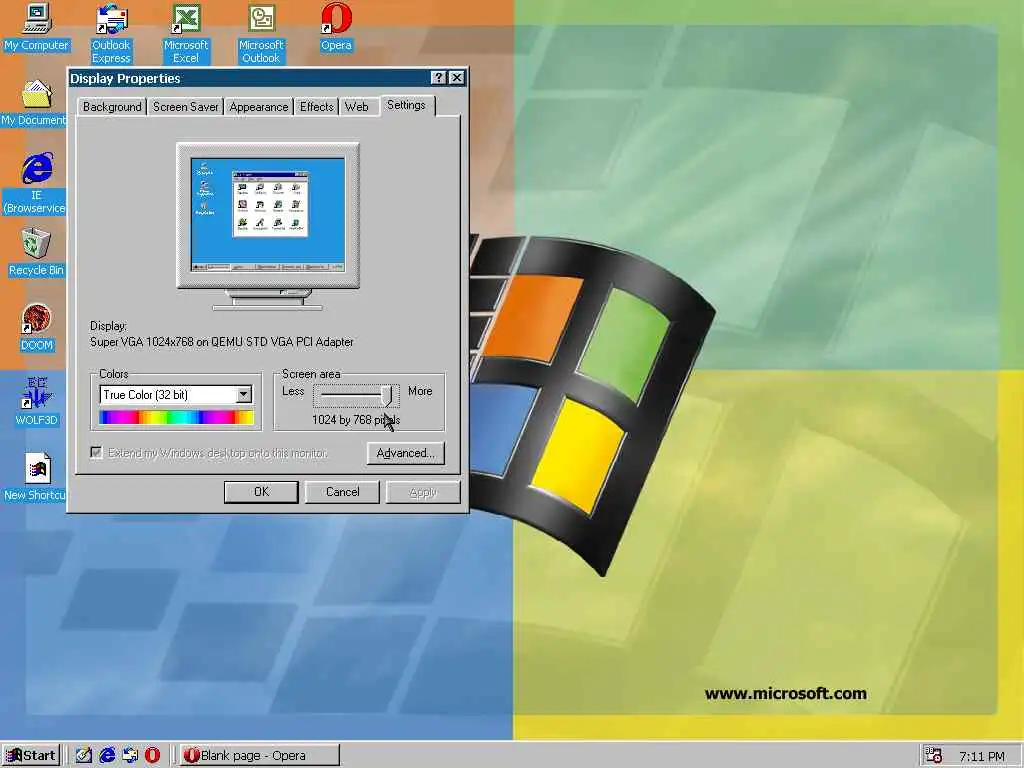The height and width of the screenshot is (768, 1024).
Task: Click the Task Scheduler tray icon
Action: [x=934, y=756]
